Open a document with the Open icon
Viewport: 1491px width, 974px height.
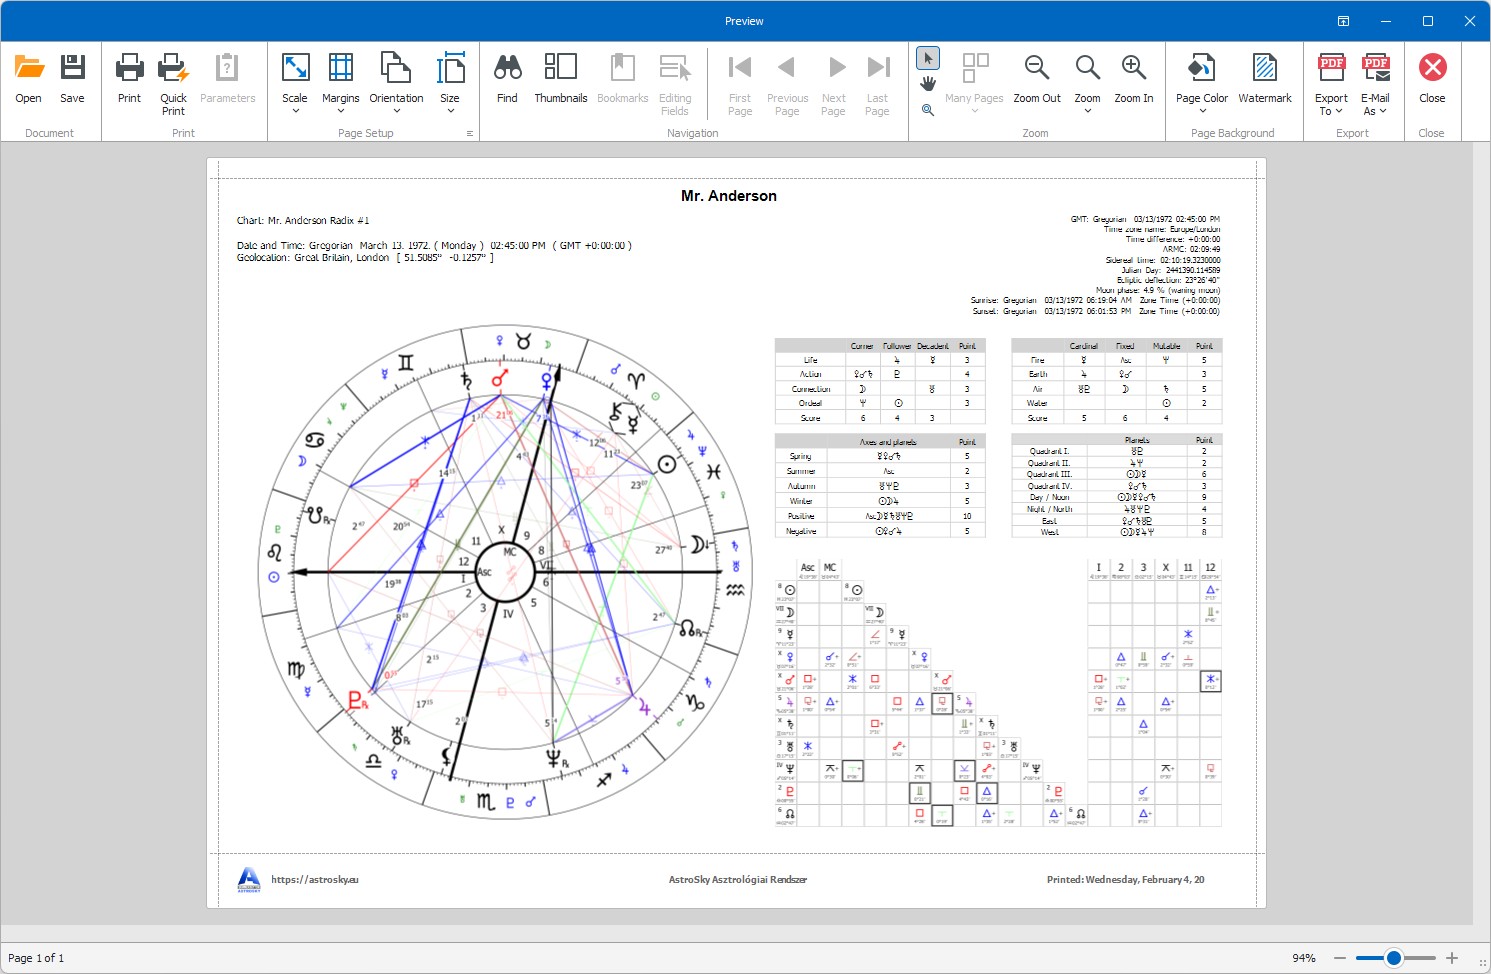click(x=29, y=79)
